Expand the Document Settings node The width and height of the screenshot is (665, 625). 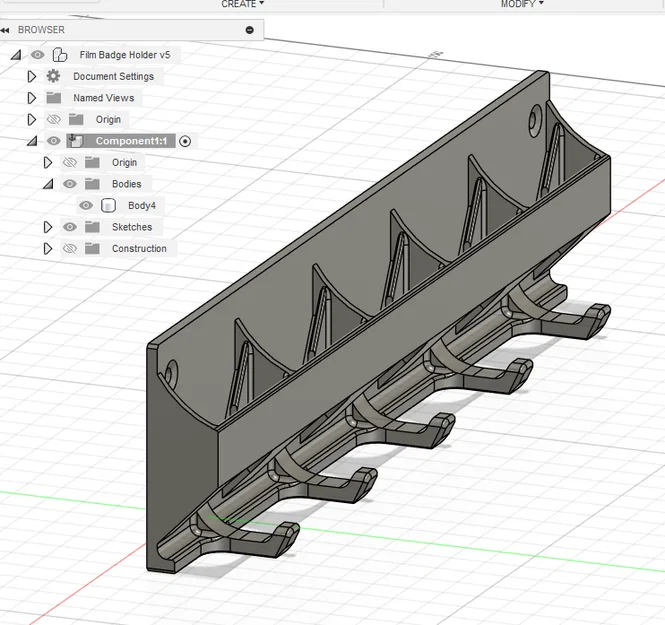[32, 76]
